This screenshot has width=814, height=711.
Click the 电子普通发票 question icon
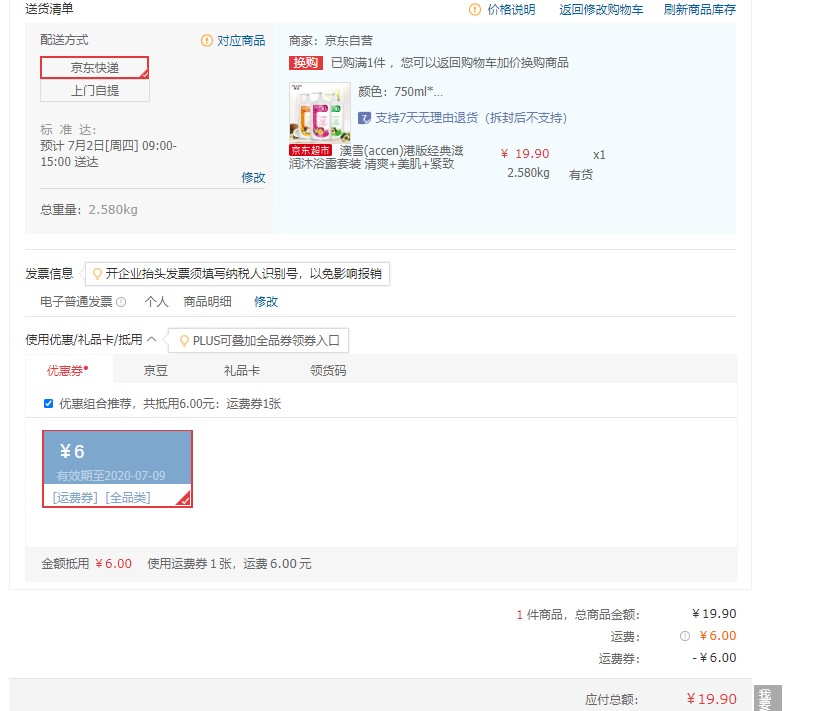point(121,302)
